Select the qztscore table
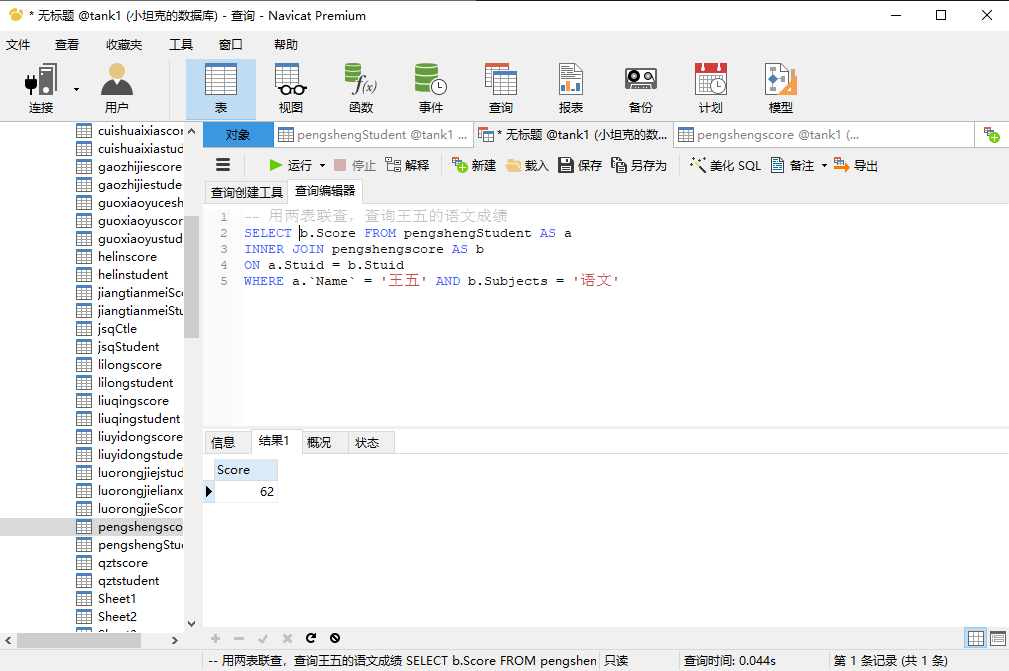1009x671 pixels. [123, 563]
